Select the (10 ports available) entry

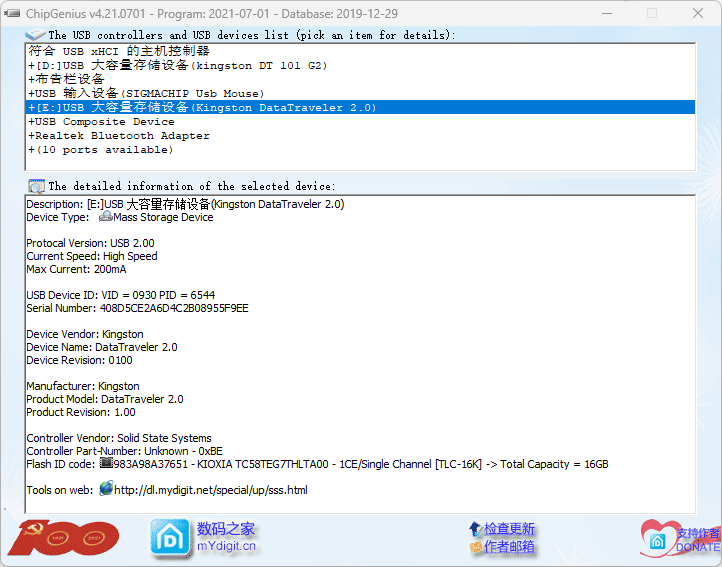coord(360,150)
